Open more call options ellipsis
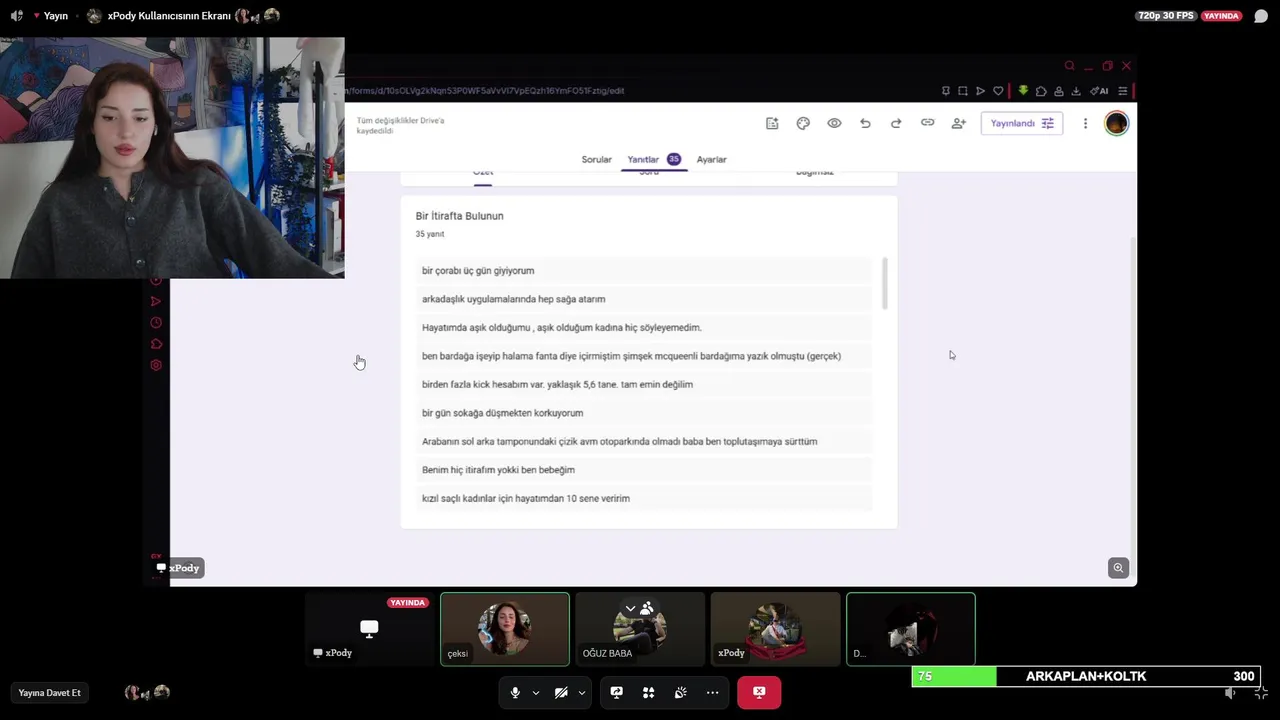 click(712, 692)
